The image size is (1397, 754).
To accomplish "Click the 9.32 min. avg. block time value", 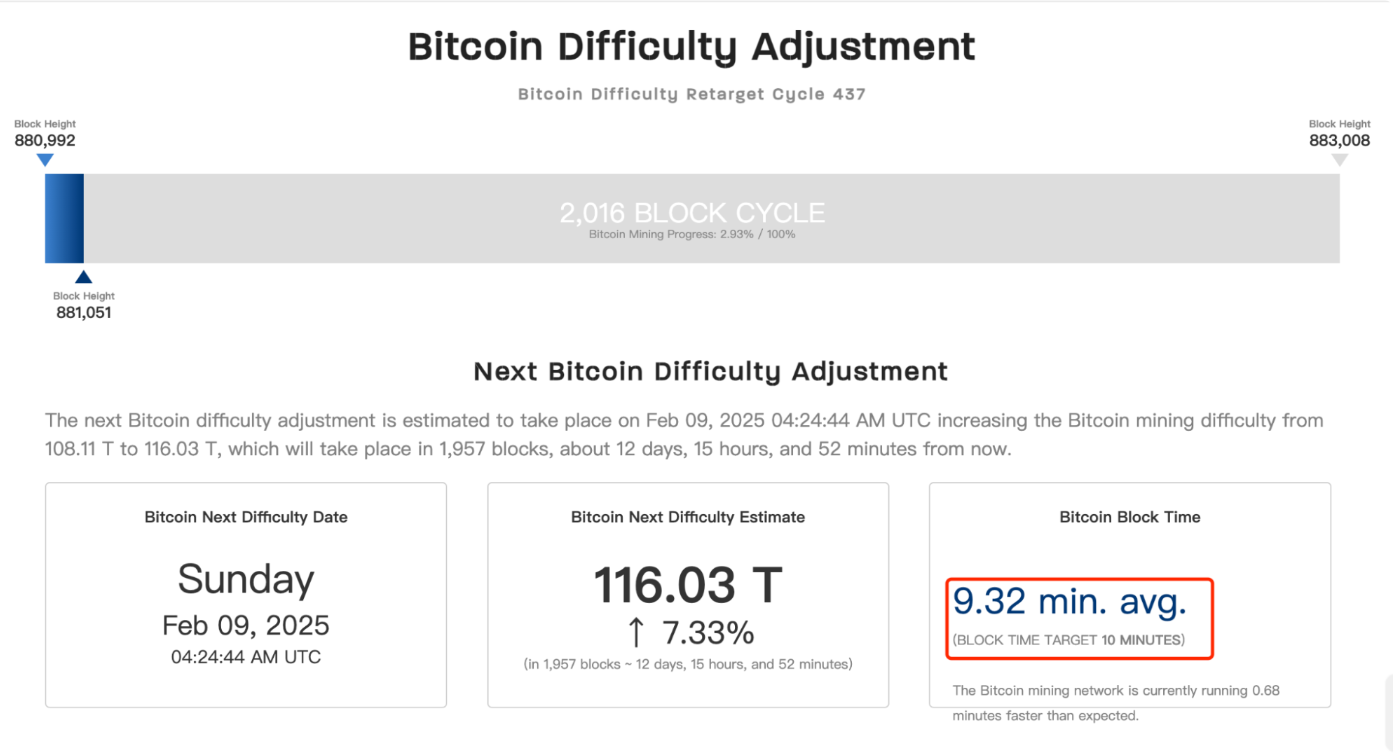I will (x=1069, y=601).
